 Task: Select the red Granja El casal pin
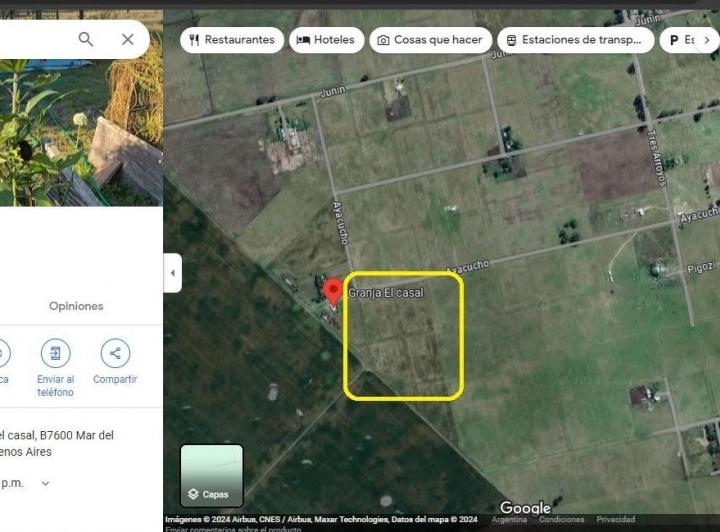click(332, 291)
